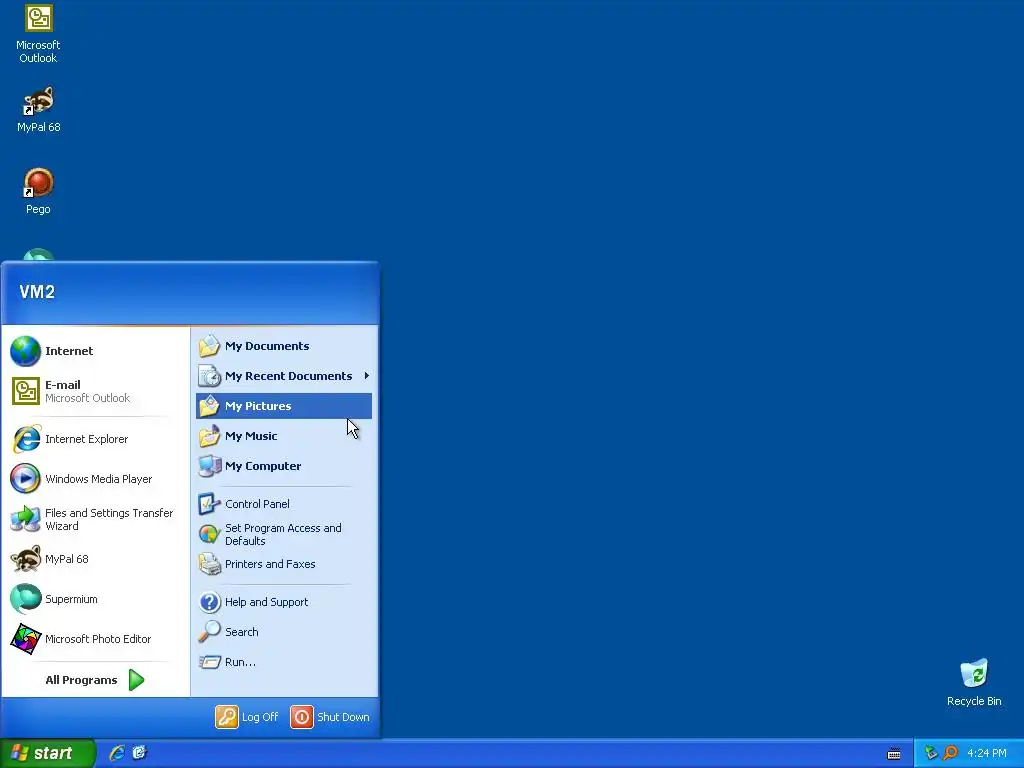Launch Supermium from Start menu
Image resolution: width=1024 pixels, height=768 pixels.
pos(95,599)
